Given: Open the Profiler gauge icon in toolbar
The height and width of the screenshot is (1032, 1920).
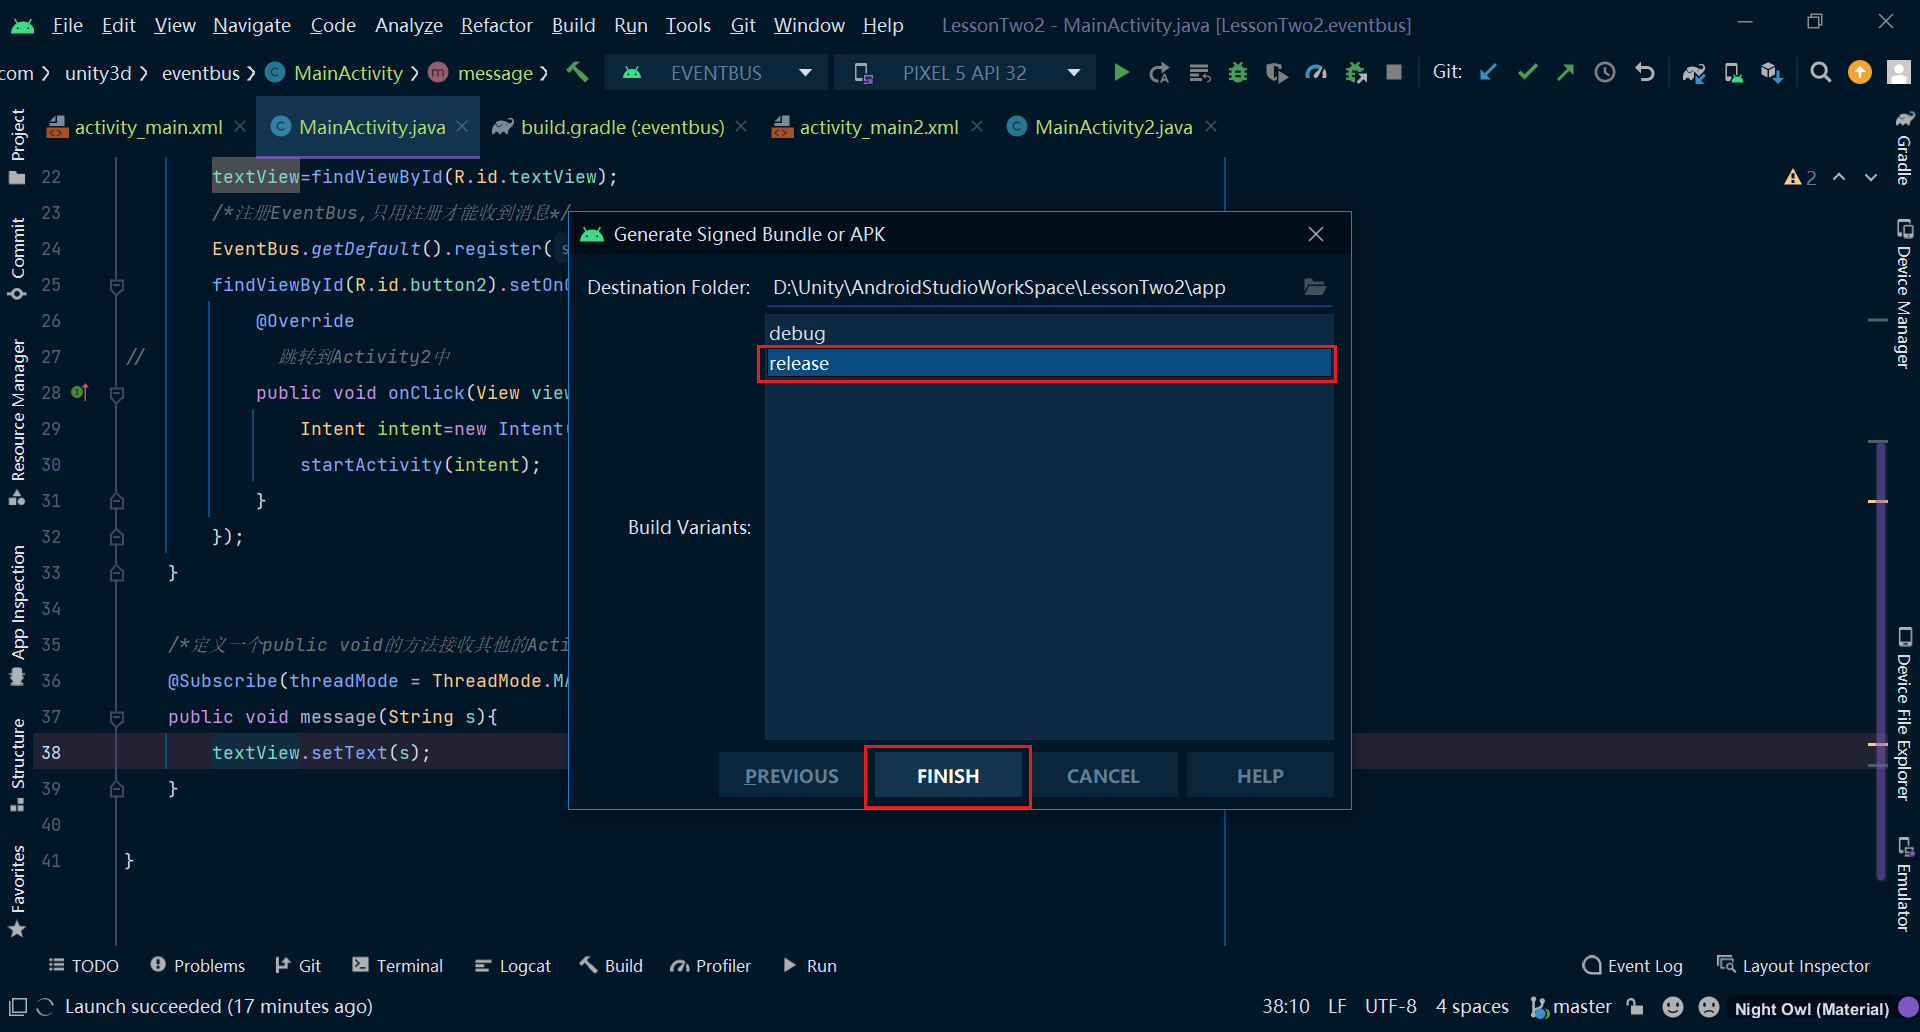Looking at the screenshot, I should coord(1316,72).
